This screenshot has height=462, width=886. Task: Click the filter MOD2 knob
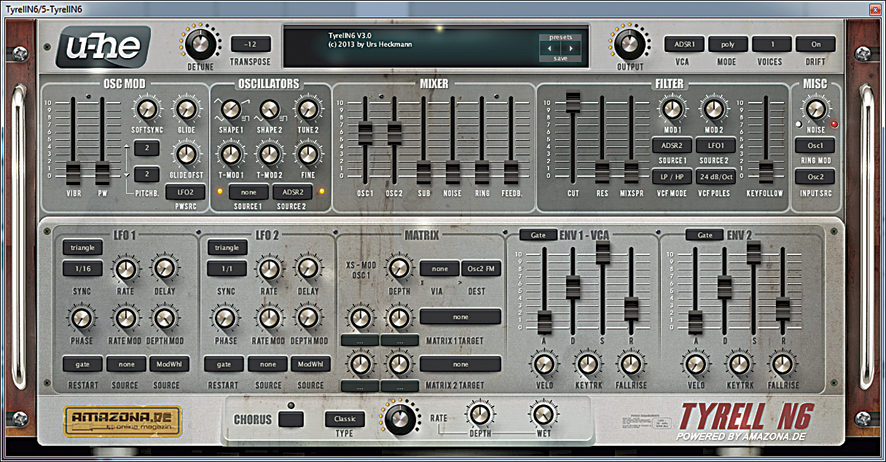click(x=713, y=110)
